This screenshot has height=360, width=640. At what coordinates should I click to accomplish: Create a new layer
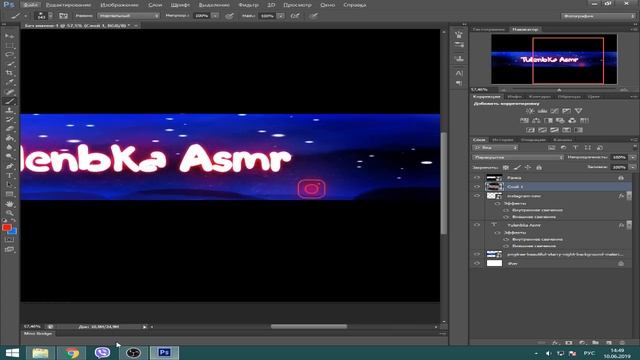tap(609, 343)
